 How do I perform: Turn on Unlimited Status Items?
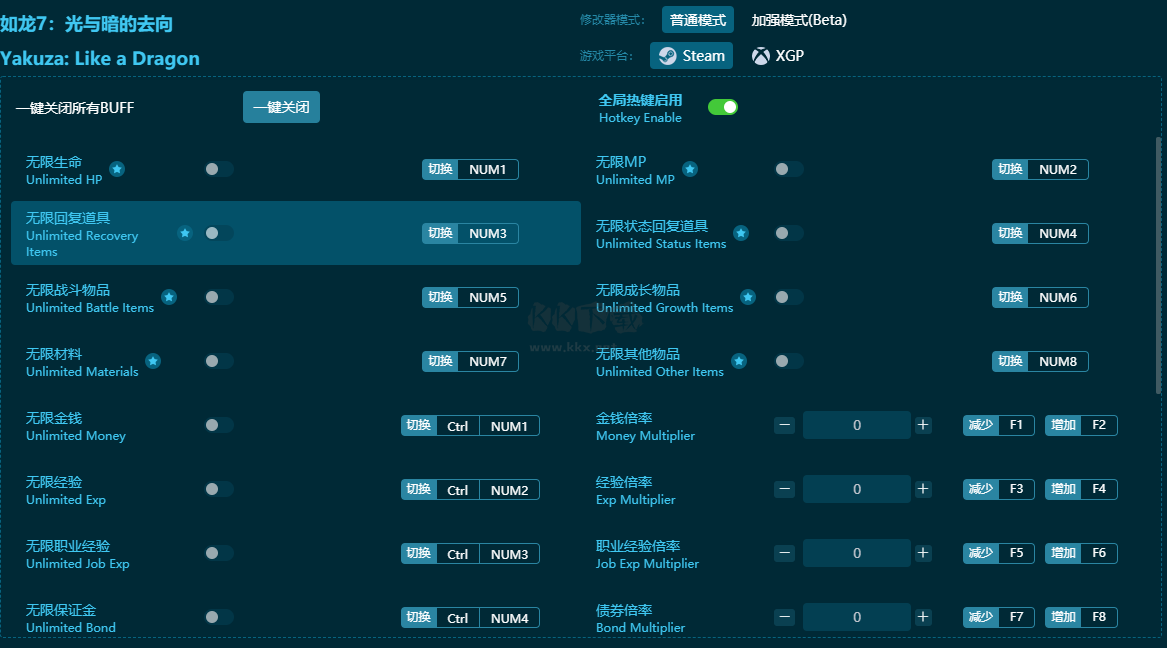tap(789, 233)
